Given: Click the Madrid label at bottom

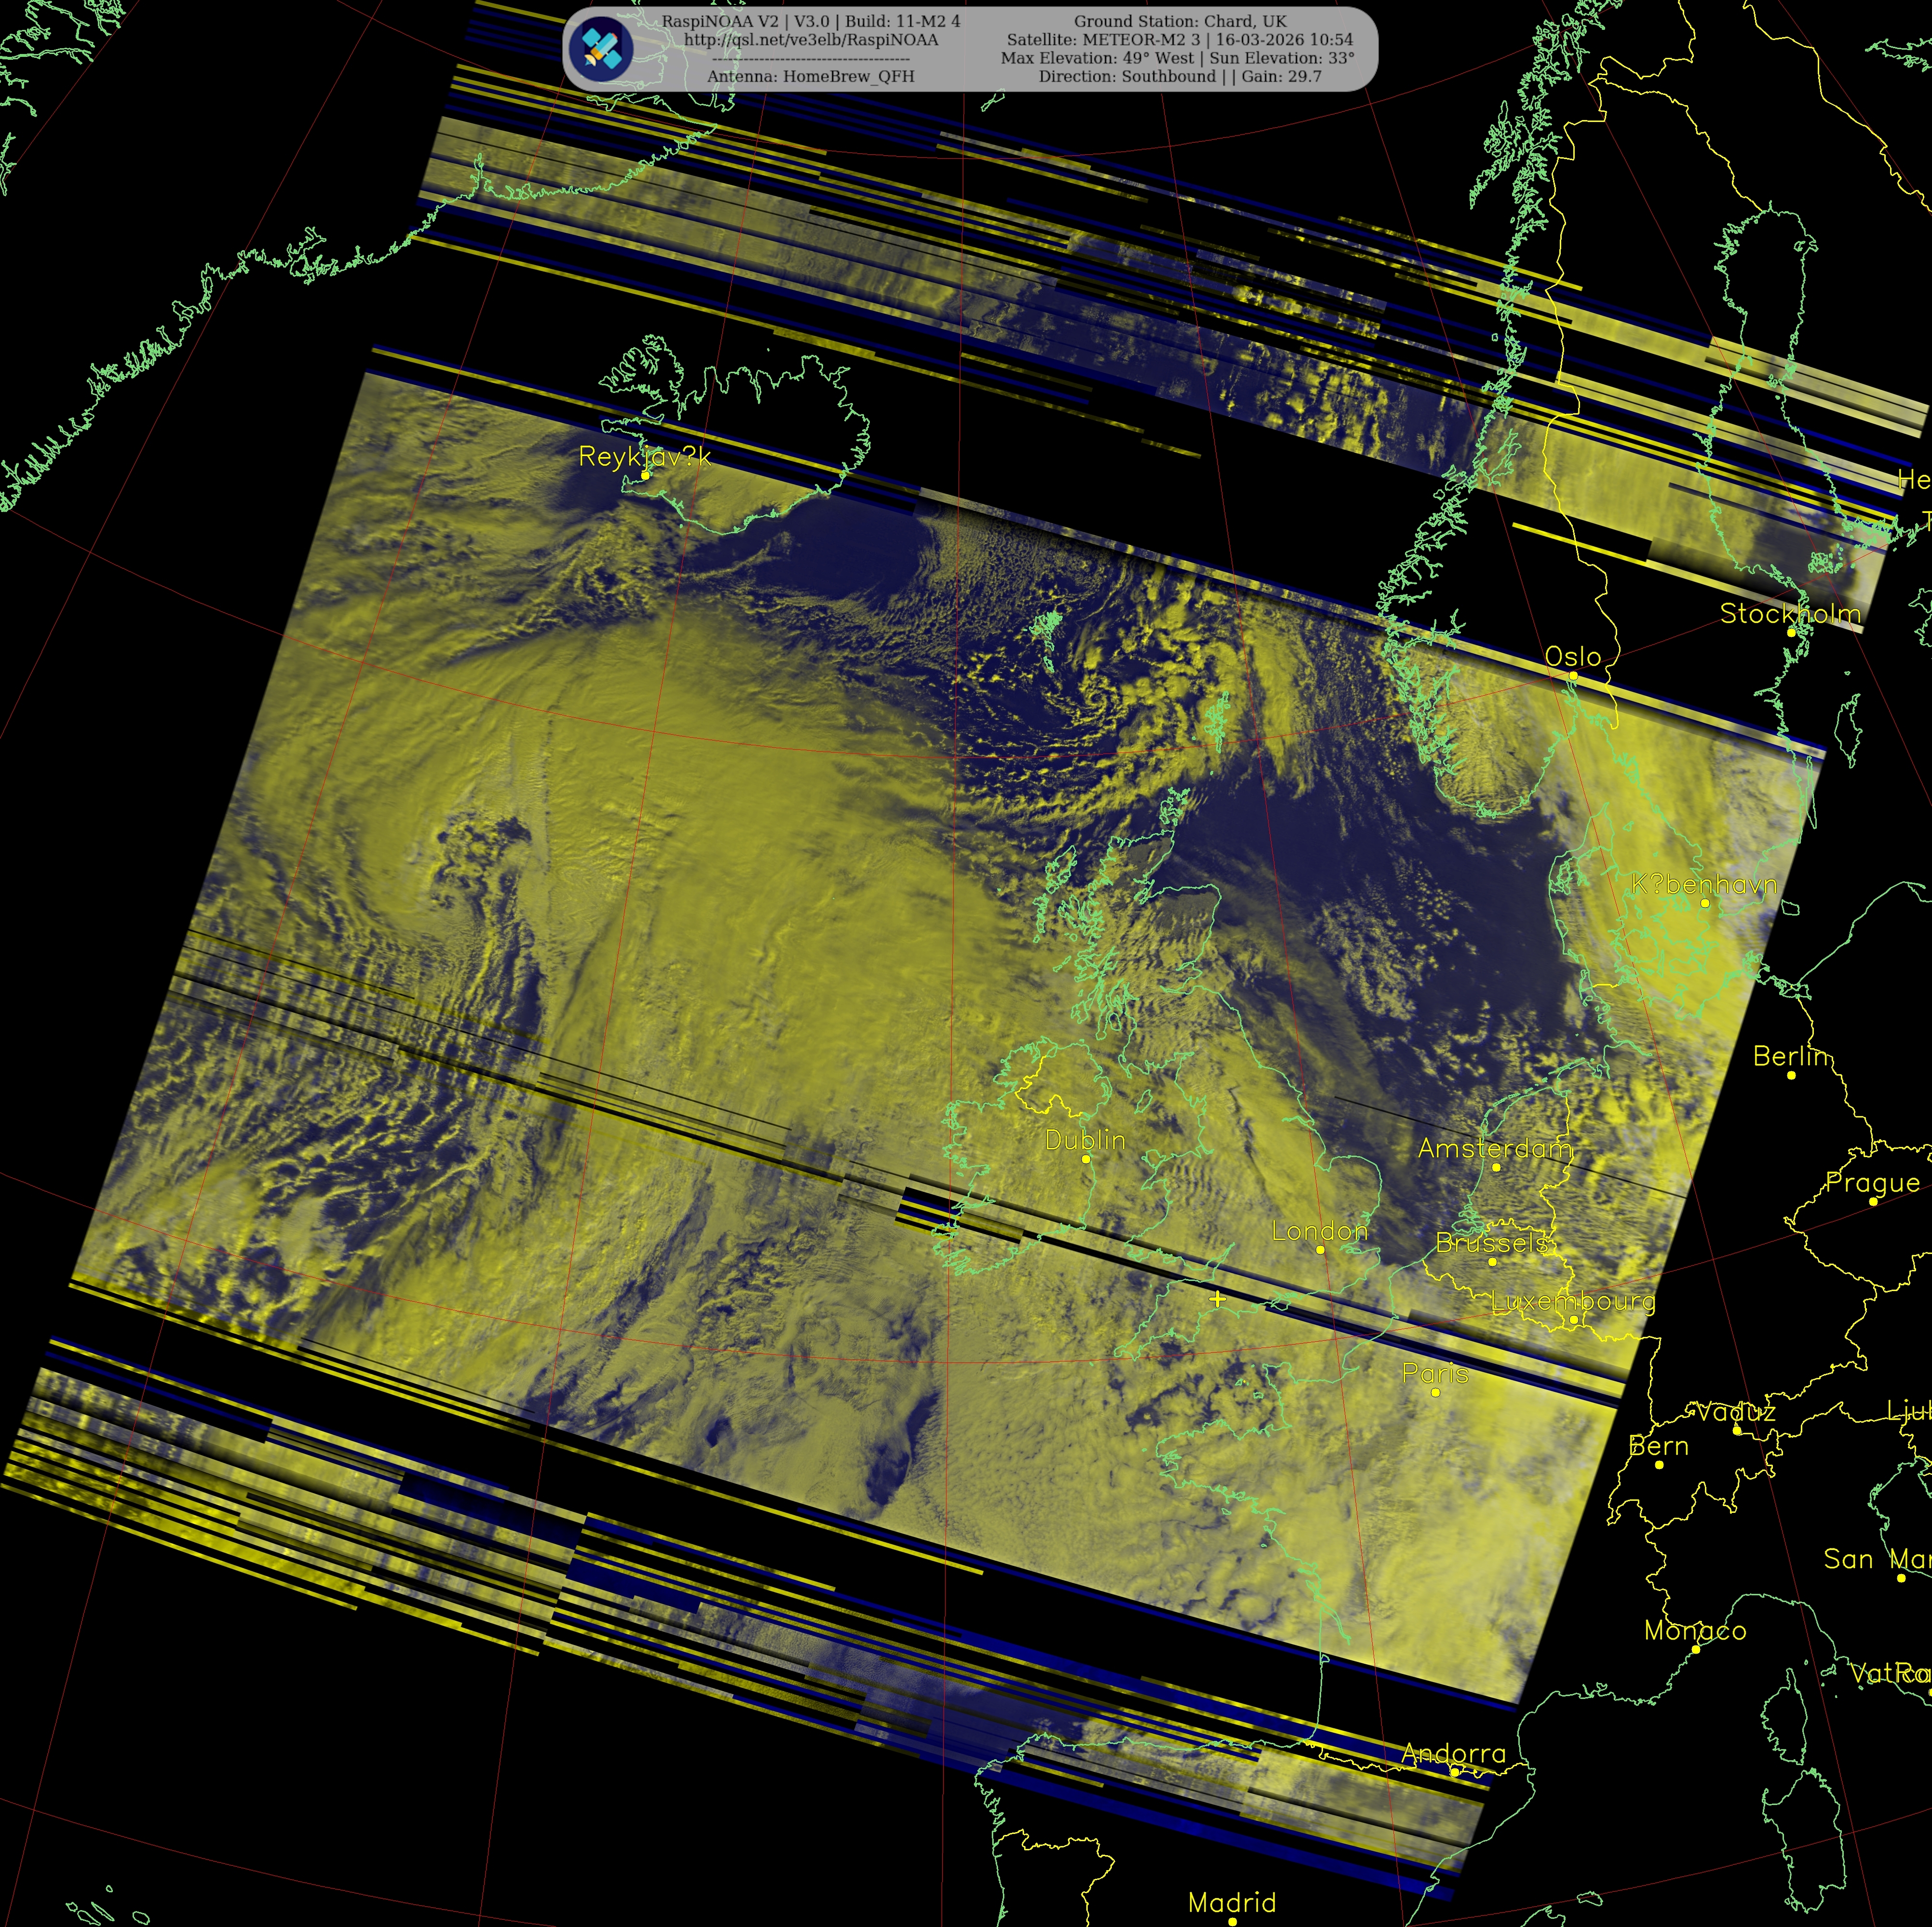Looking at the screenshot, I should click(x=1232, y=1902).
